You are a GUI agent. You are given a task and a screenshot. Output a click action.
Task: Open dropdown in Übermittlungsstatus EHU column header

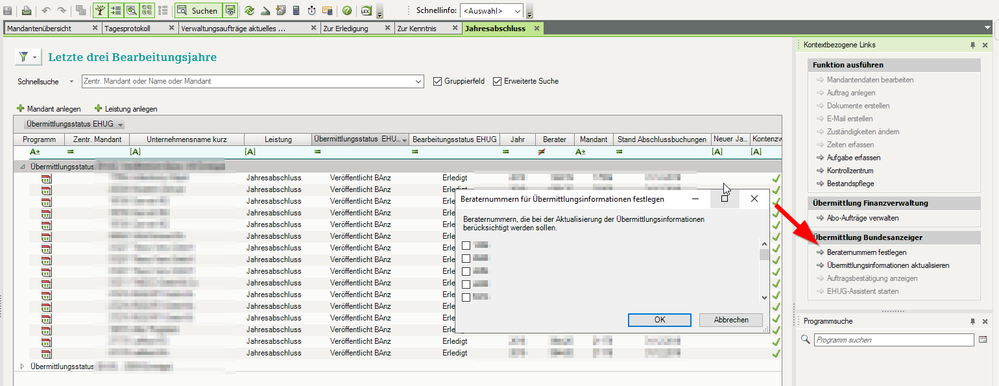click(404, 139)
